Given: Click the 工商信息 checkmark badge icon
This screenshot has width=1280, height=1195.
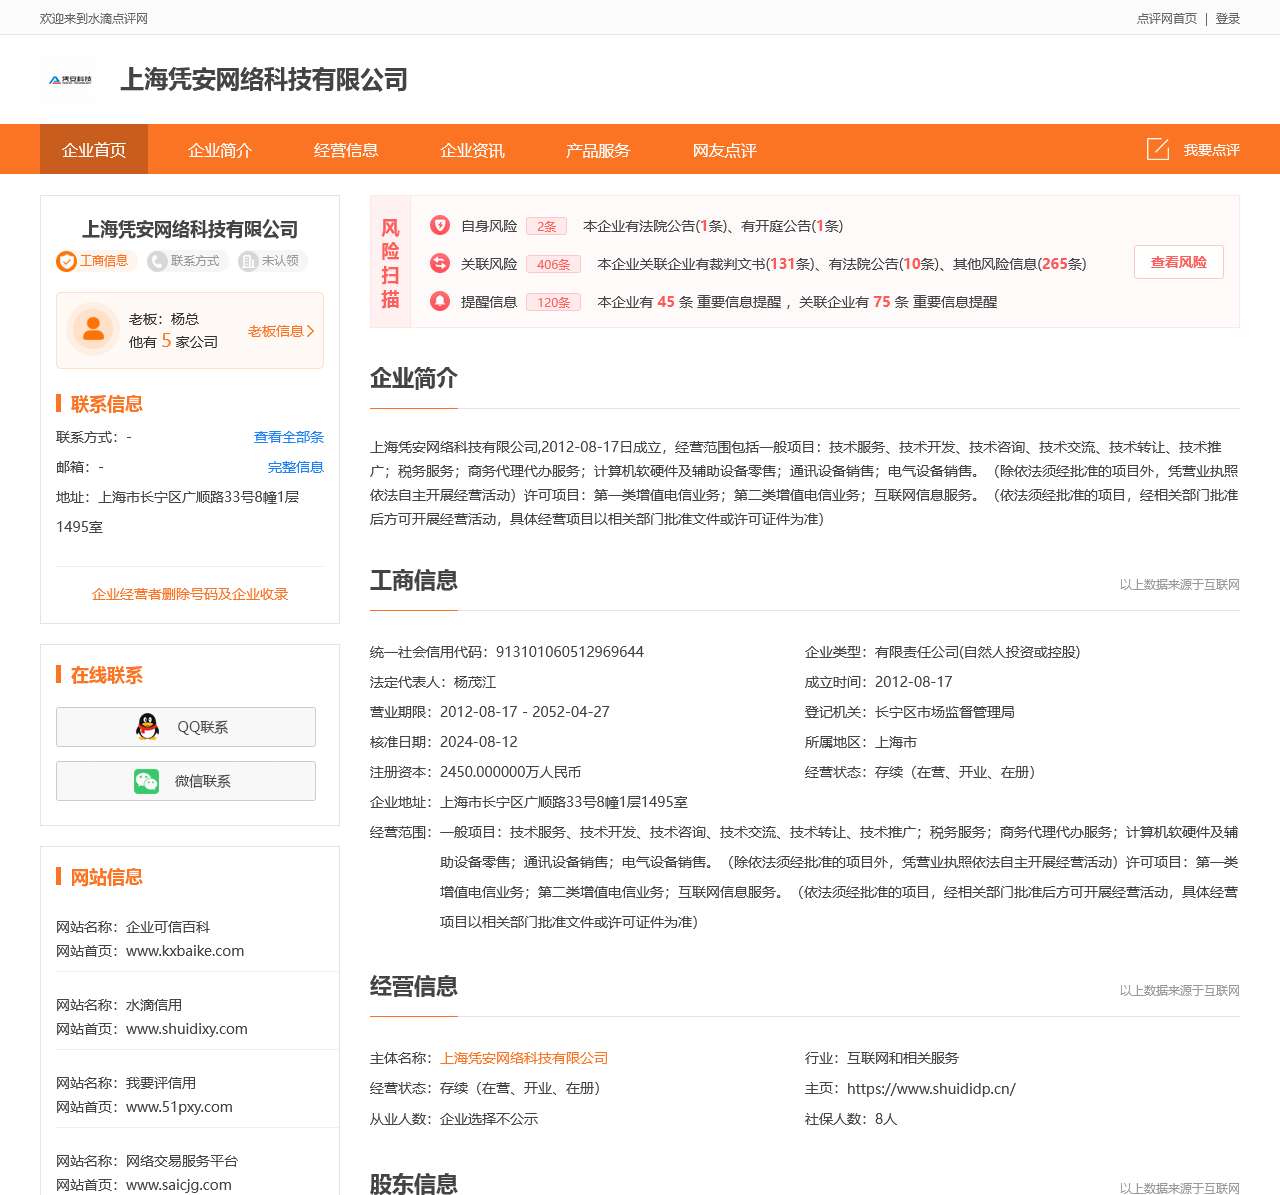Looking at the screenshot, I should tap(66, 261).
